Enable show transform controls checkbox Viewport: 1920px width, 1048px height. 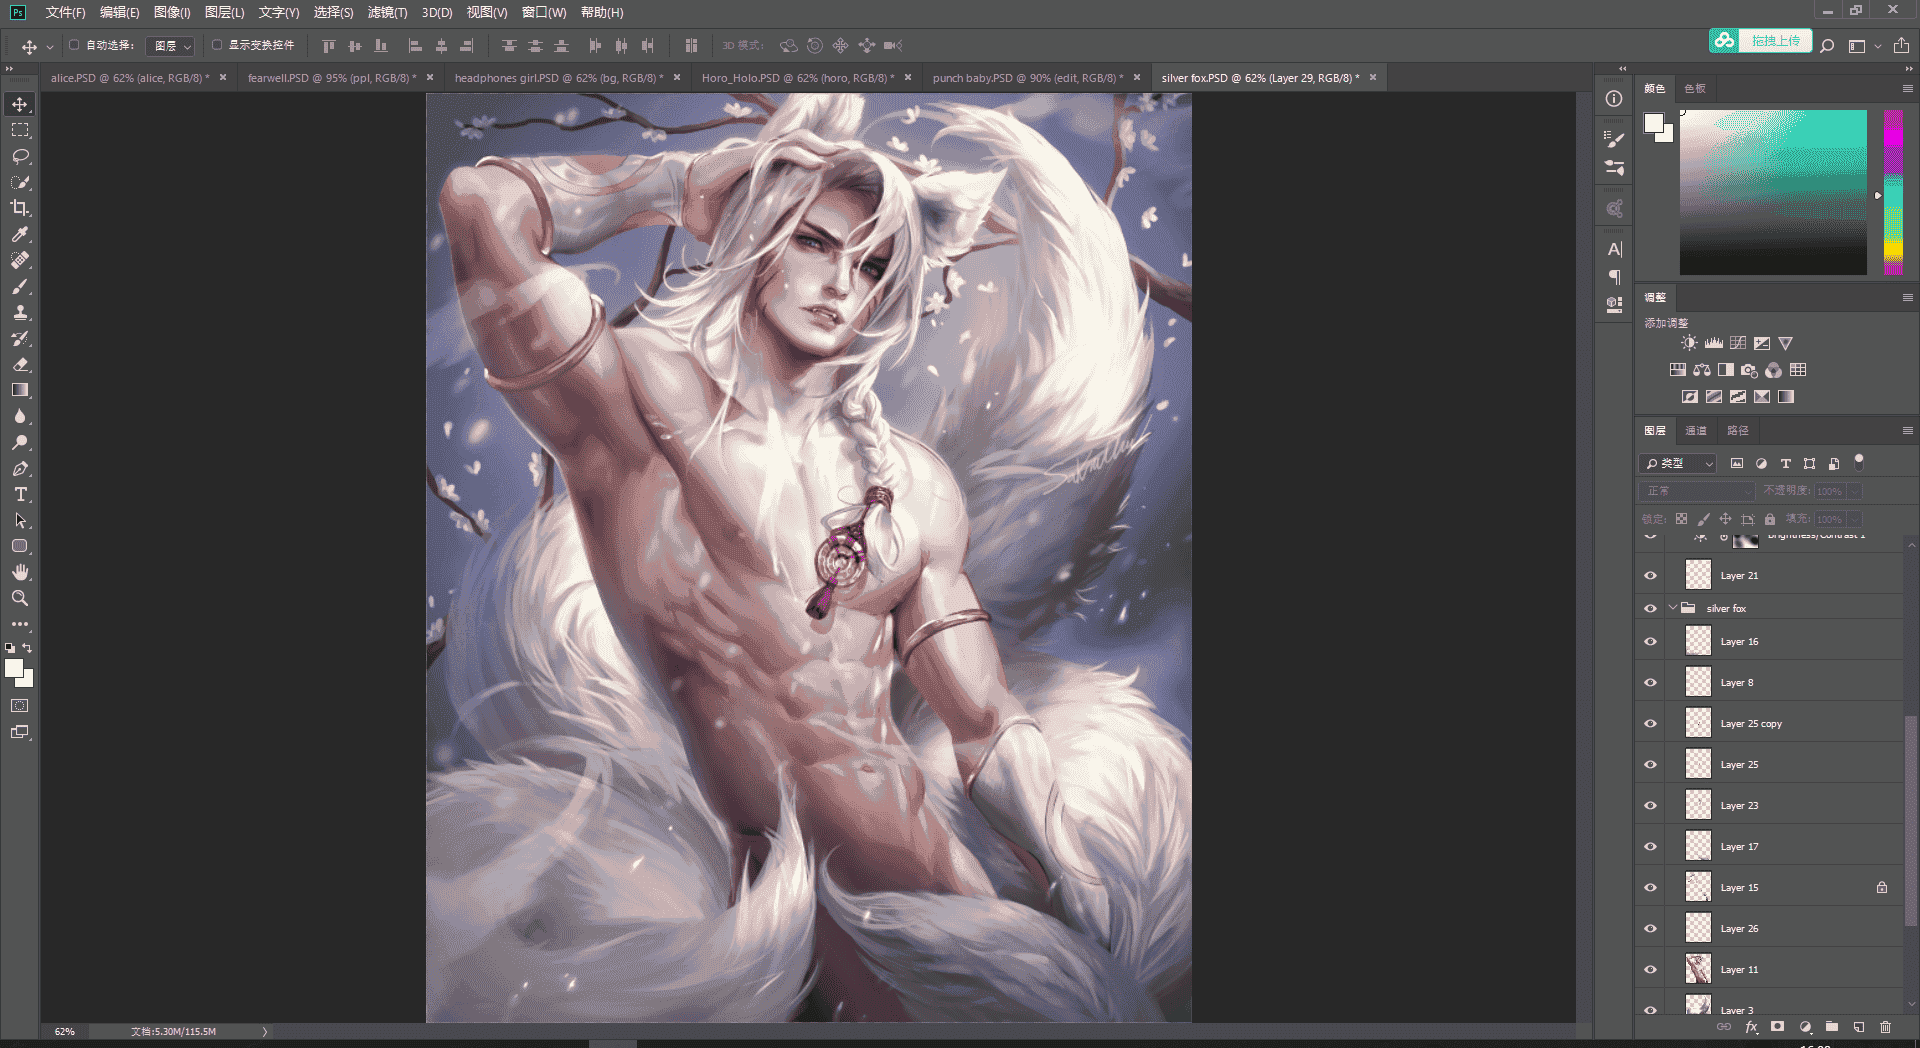(217, 45)
